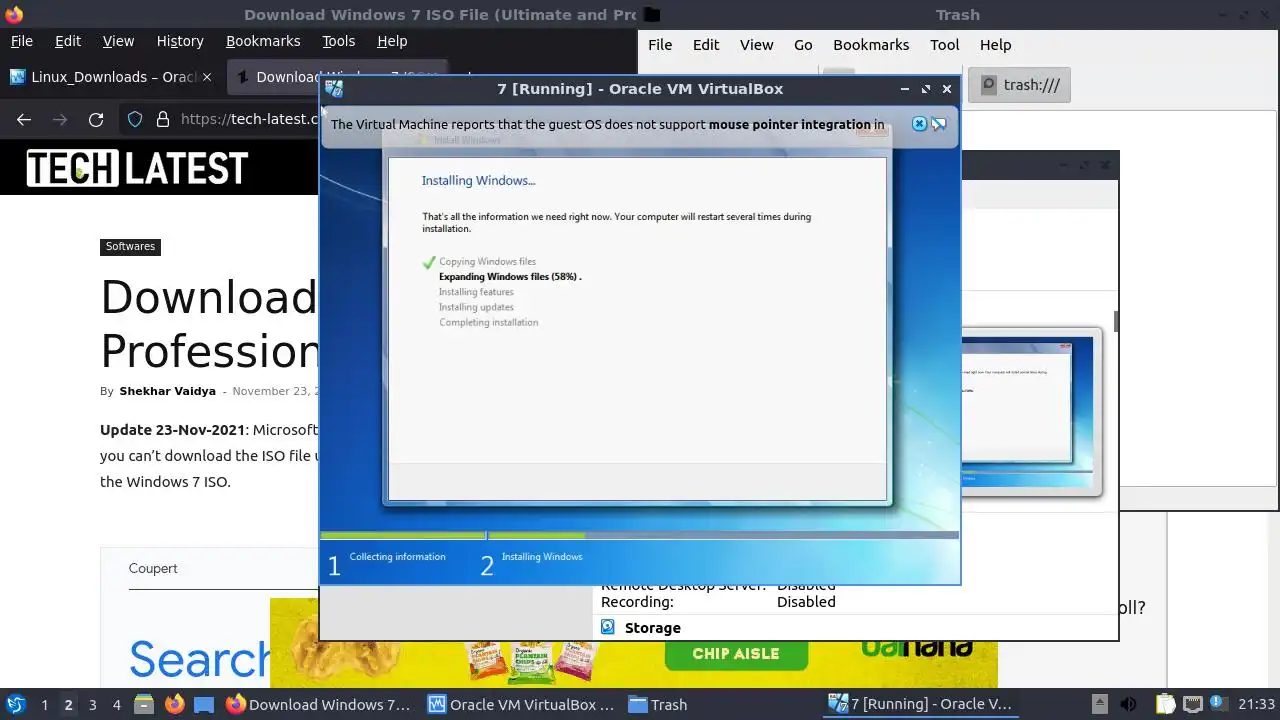1280x720 pixels.
Task: Click the Installing updates step
Action: tap(476, 307)
